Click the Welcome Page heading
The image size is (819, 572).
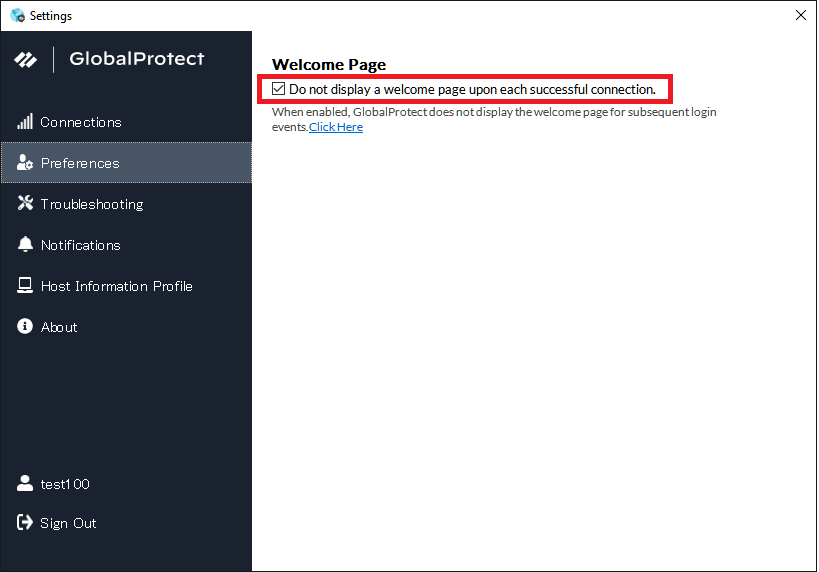tap(329, 64)
